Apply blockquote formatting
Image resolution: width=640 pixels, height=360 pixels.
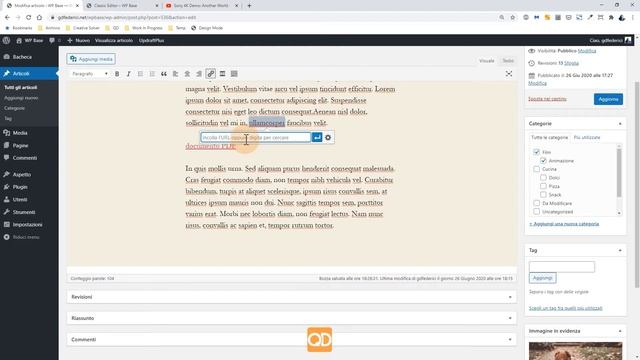pyautogui.click(x=164, y=74)
